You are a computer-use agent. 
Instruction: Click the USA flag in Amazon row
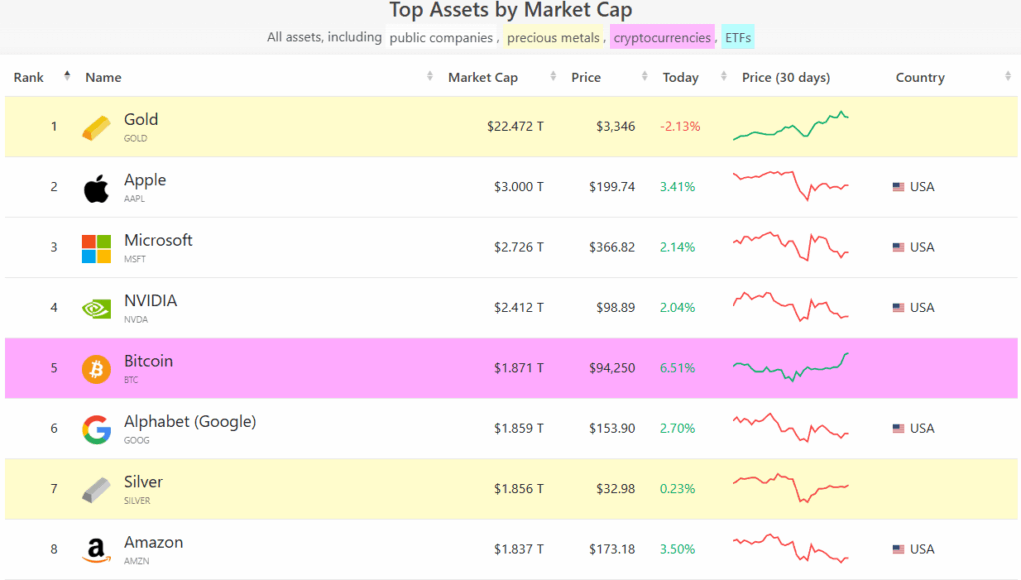click(x=899, y=549)
